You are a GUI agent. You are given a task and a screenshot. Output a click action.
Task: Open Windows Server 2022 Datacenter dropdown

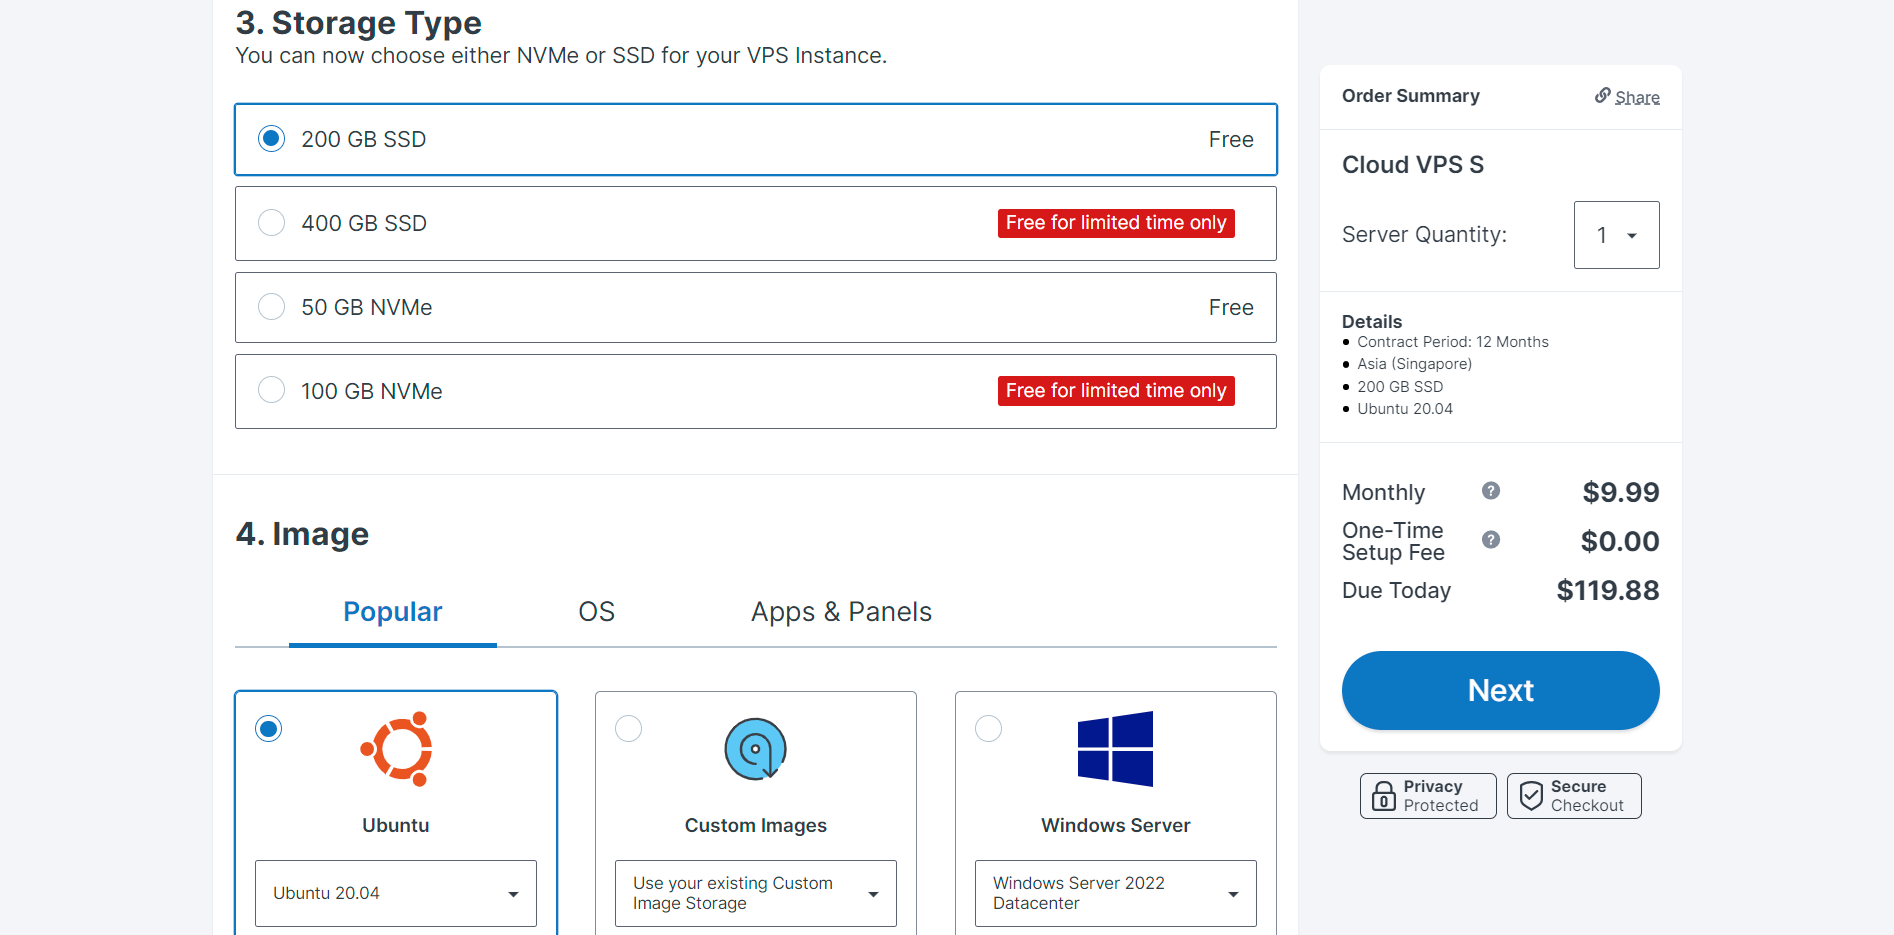(x=1115, y=893)
